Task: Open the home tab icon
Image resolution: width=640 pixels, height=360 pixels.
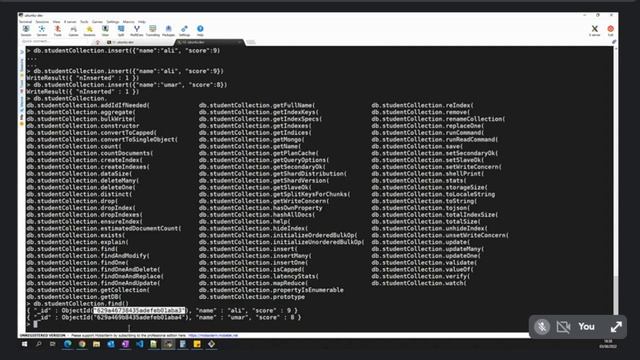Action: pyautogui.click(x=98, y=42)
